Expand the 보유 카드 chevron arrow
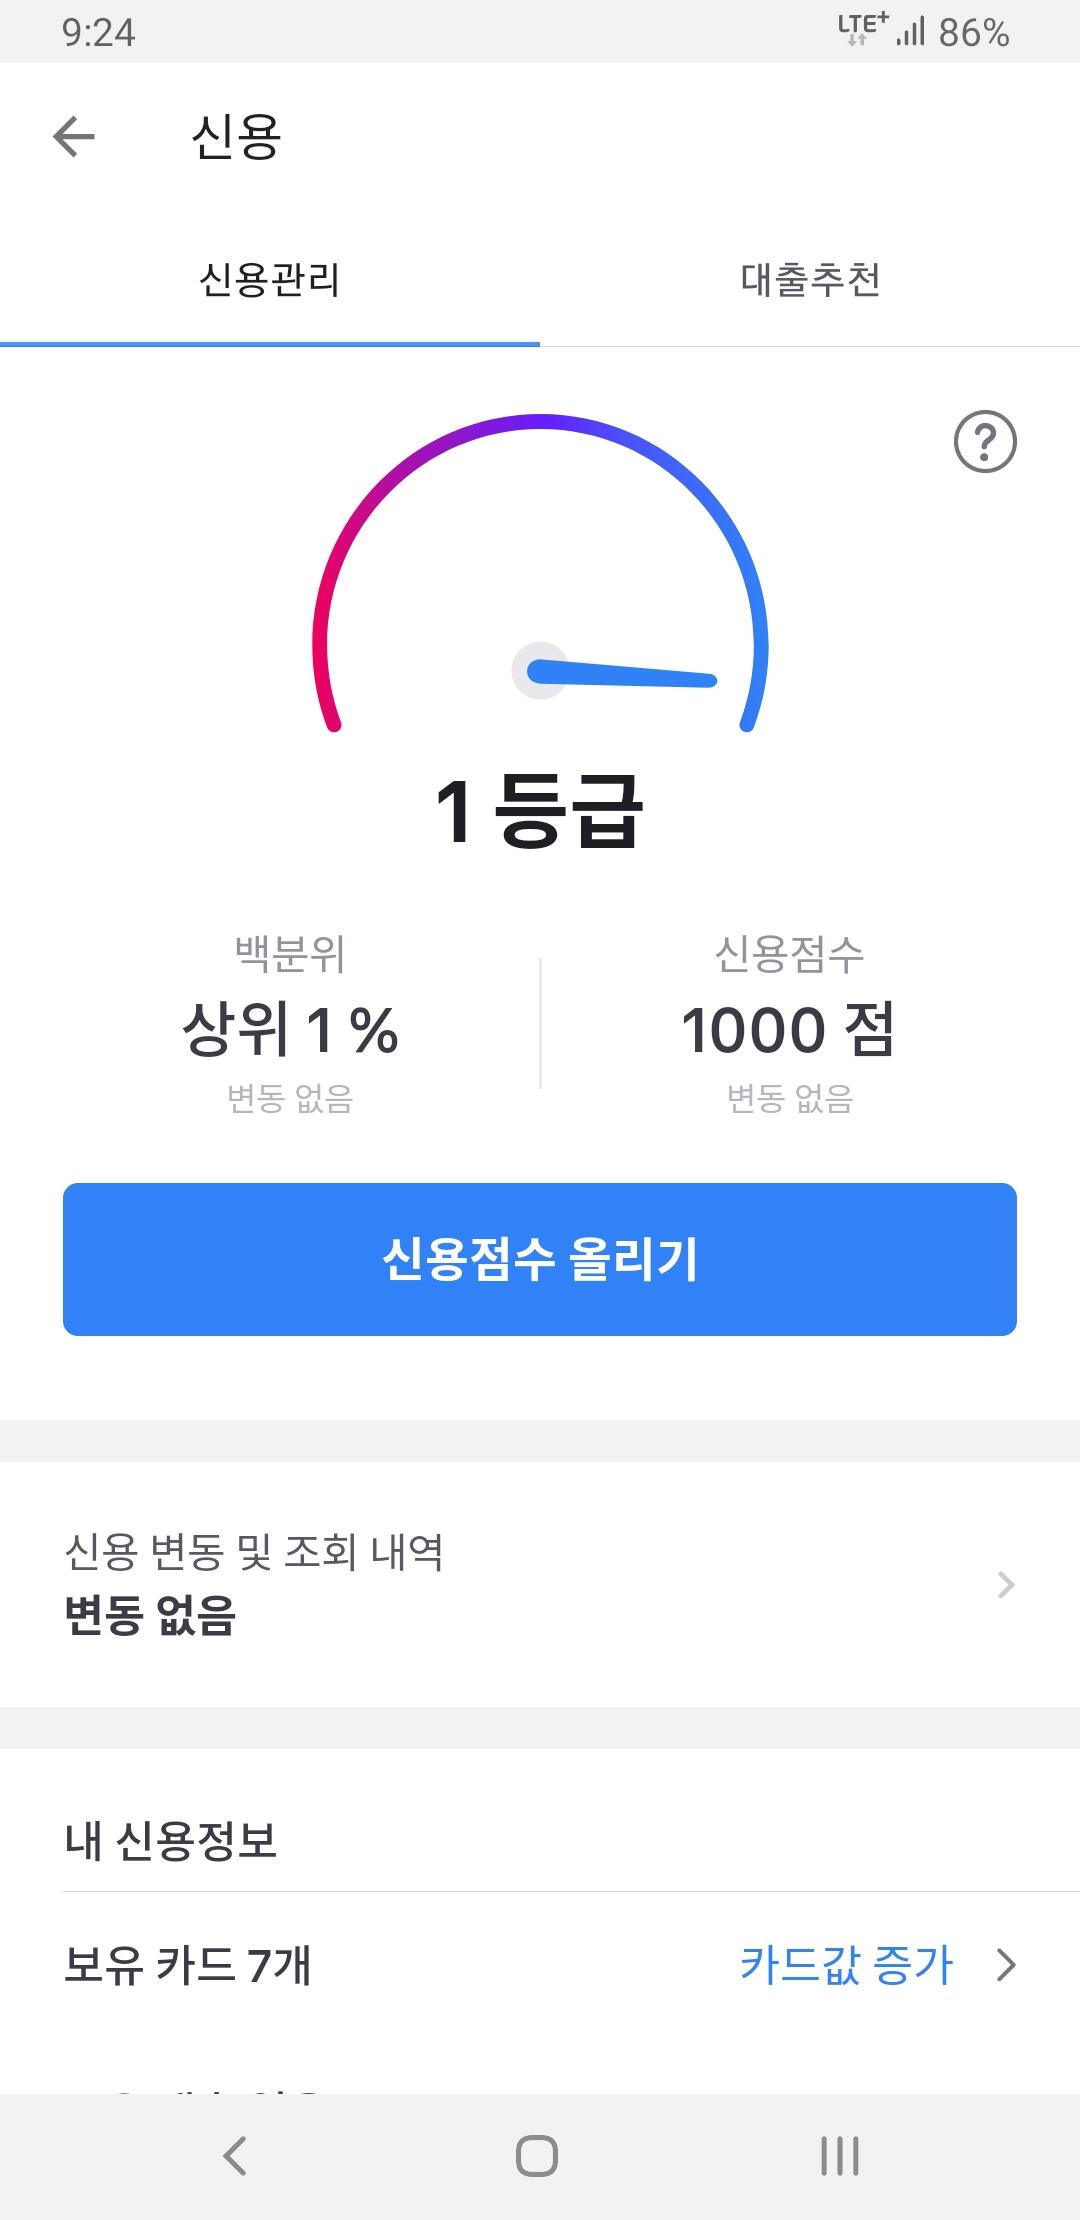The image size is (1080, 2220). pos(1006,1965)
